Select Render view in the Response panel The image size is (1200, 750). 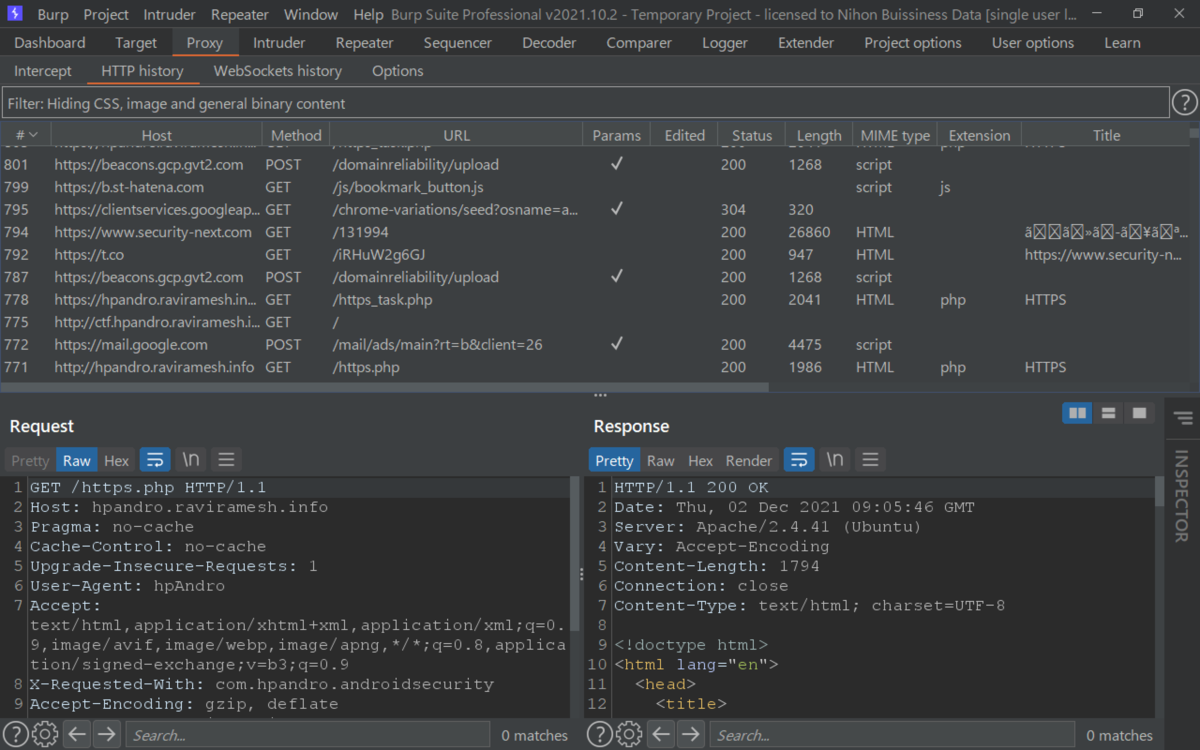tap(749, 460)
